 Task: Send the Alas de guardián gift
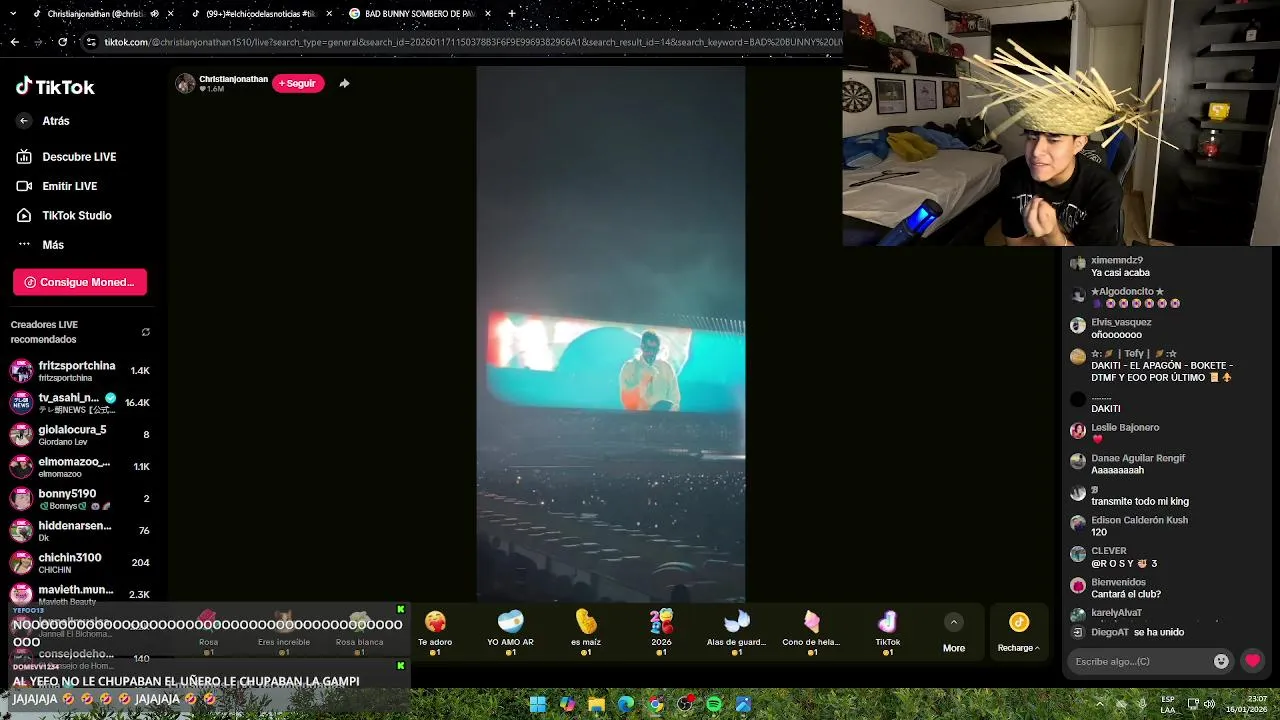point(736,633)
